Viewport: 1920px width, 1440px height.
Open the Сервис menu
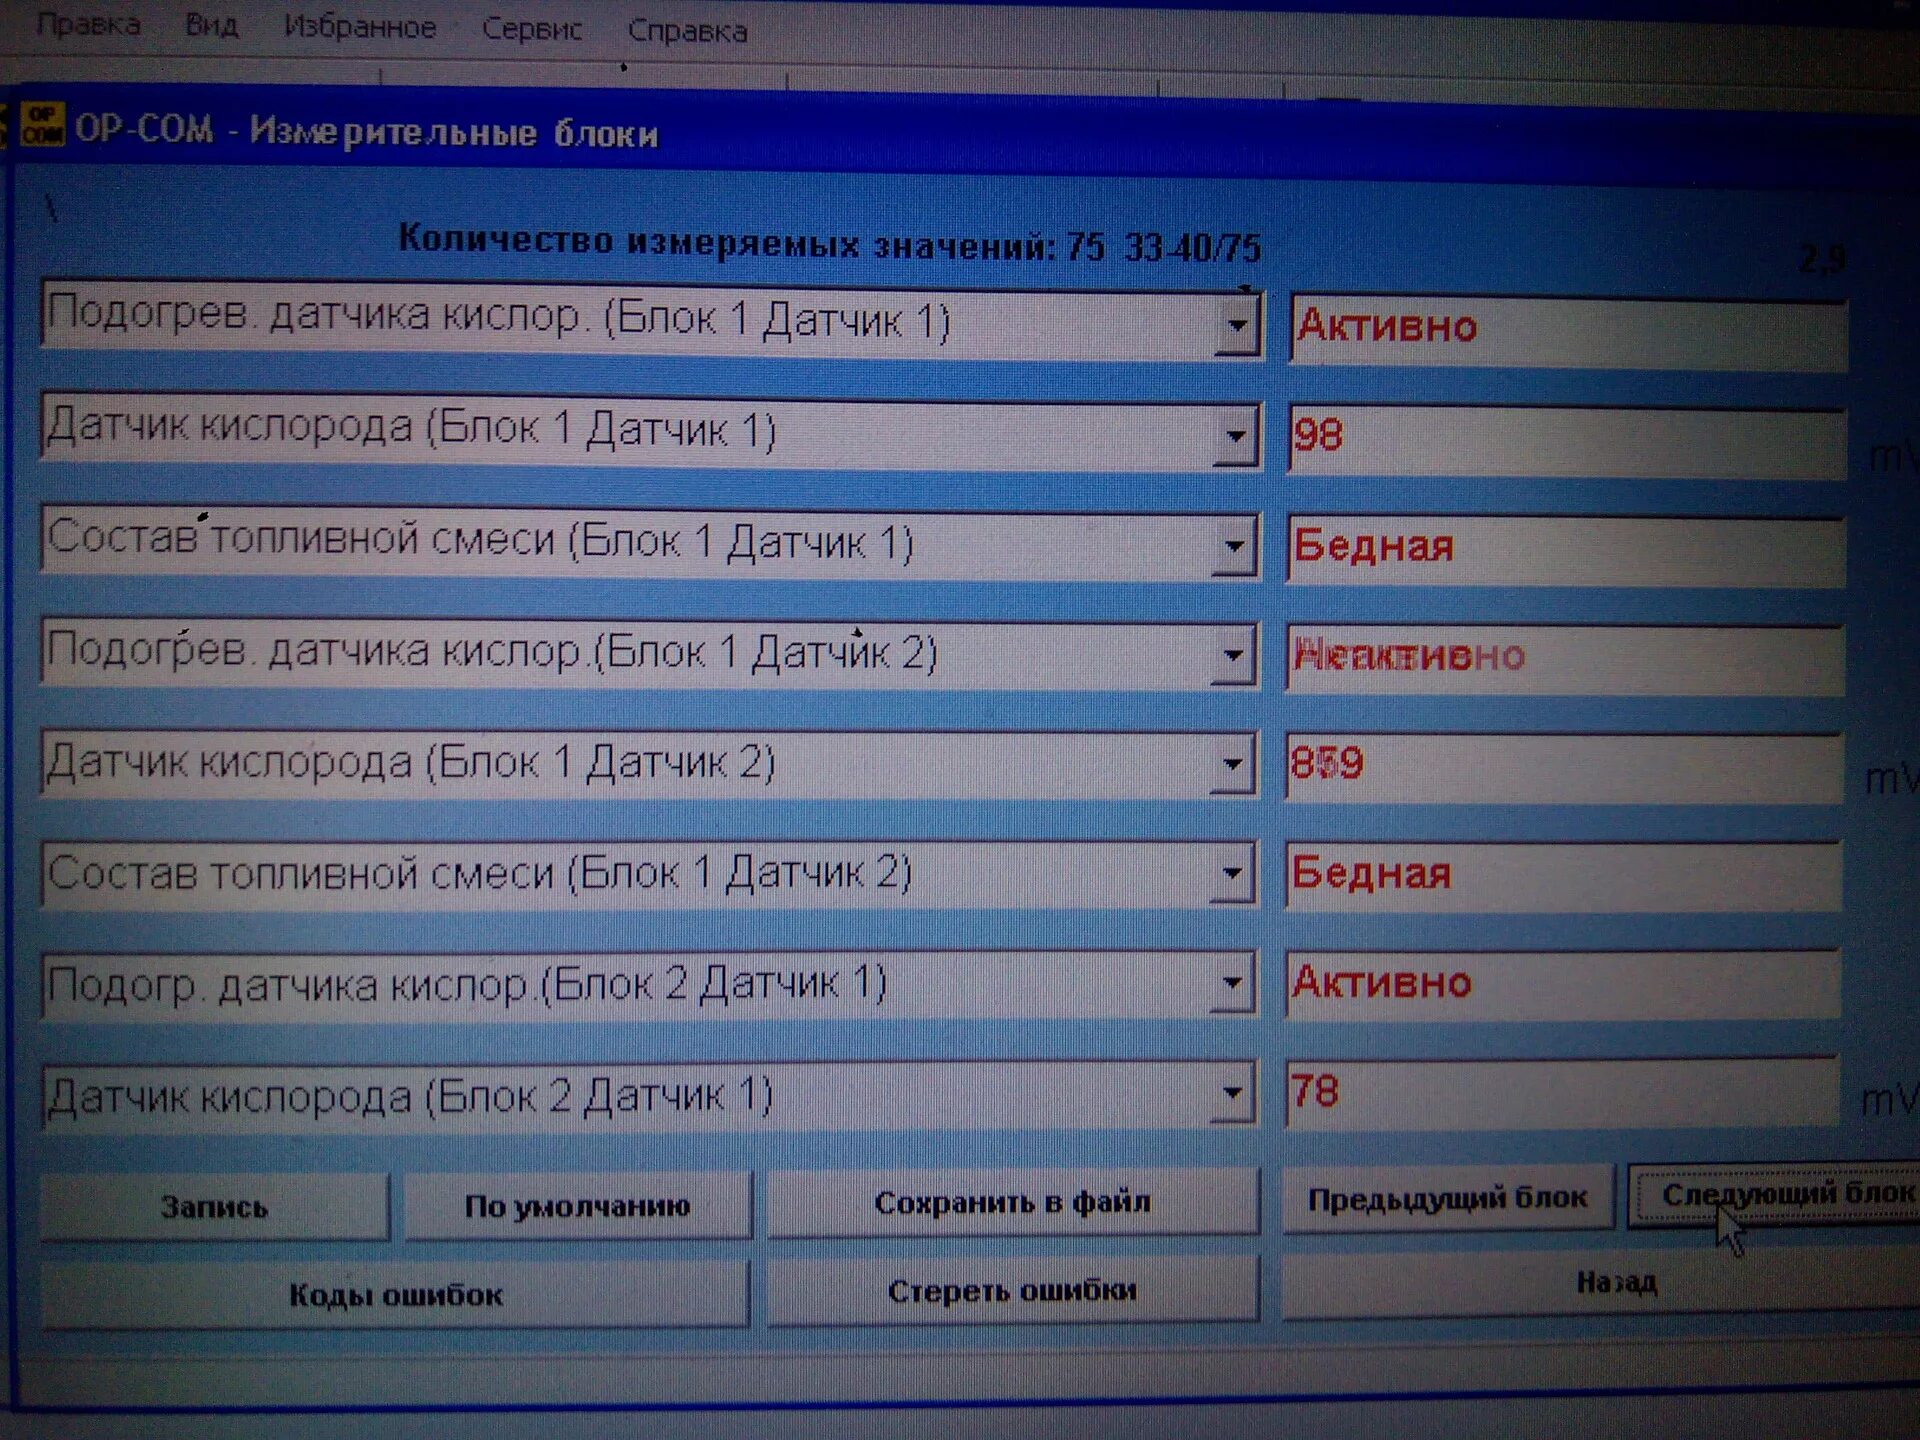(x=531, y=29)
